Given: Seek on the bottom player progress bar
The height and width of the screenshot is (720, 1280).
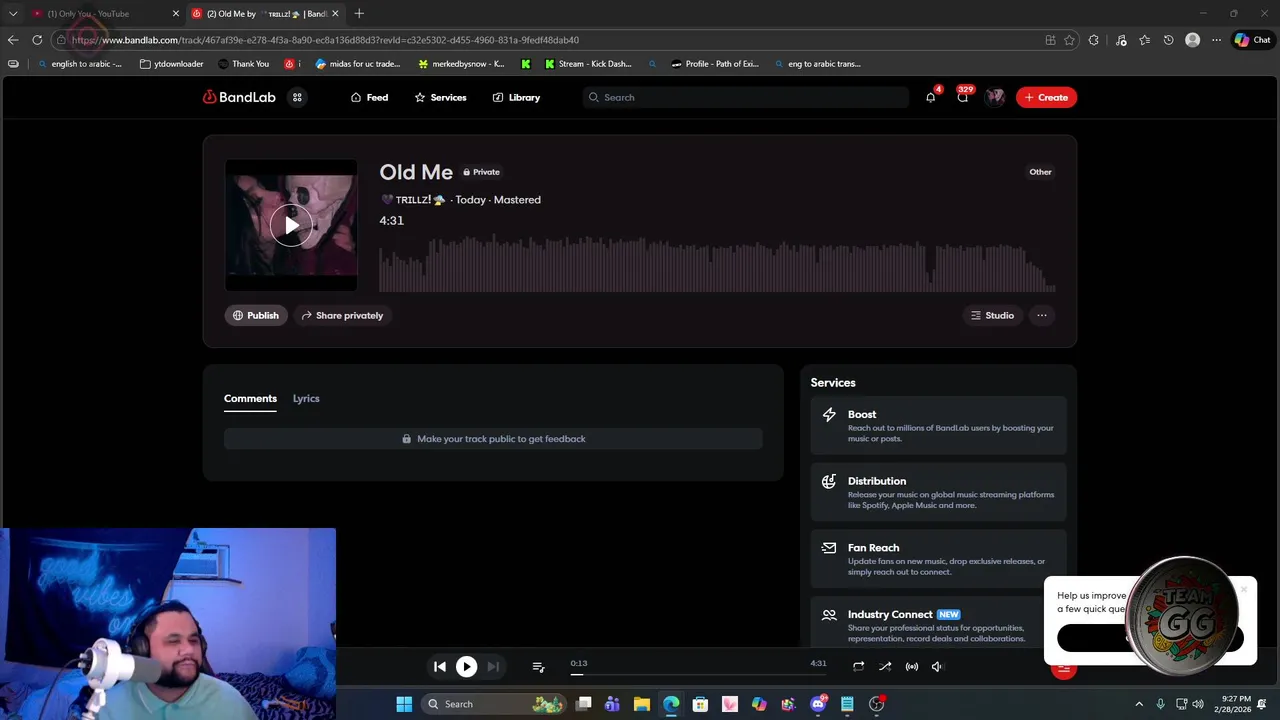Looking at the screenshot, I should click(x=698, y=674).
